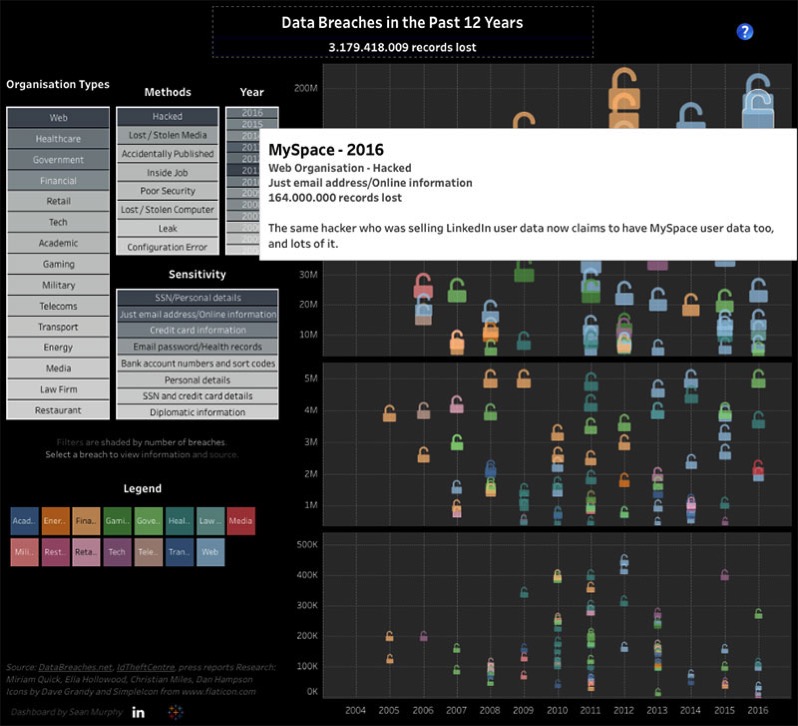Filter sensitivity by Credit card information
The image size is (798, 726).
pyautogui.click(x=197, y=331)
